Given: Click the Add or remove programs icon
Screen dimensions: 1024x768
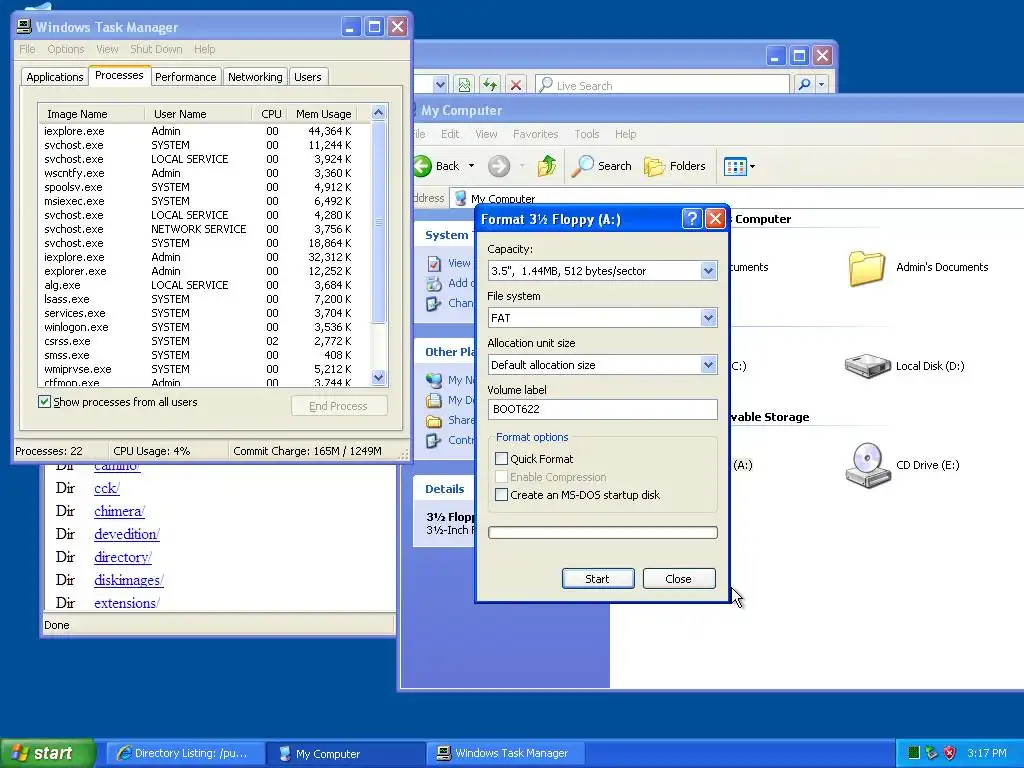Looking at the screenshot, I should point(434,283).
